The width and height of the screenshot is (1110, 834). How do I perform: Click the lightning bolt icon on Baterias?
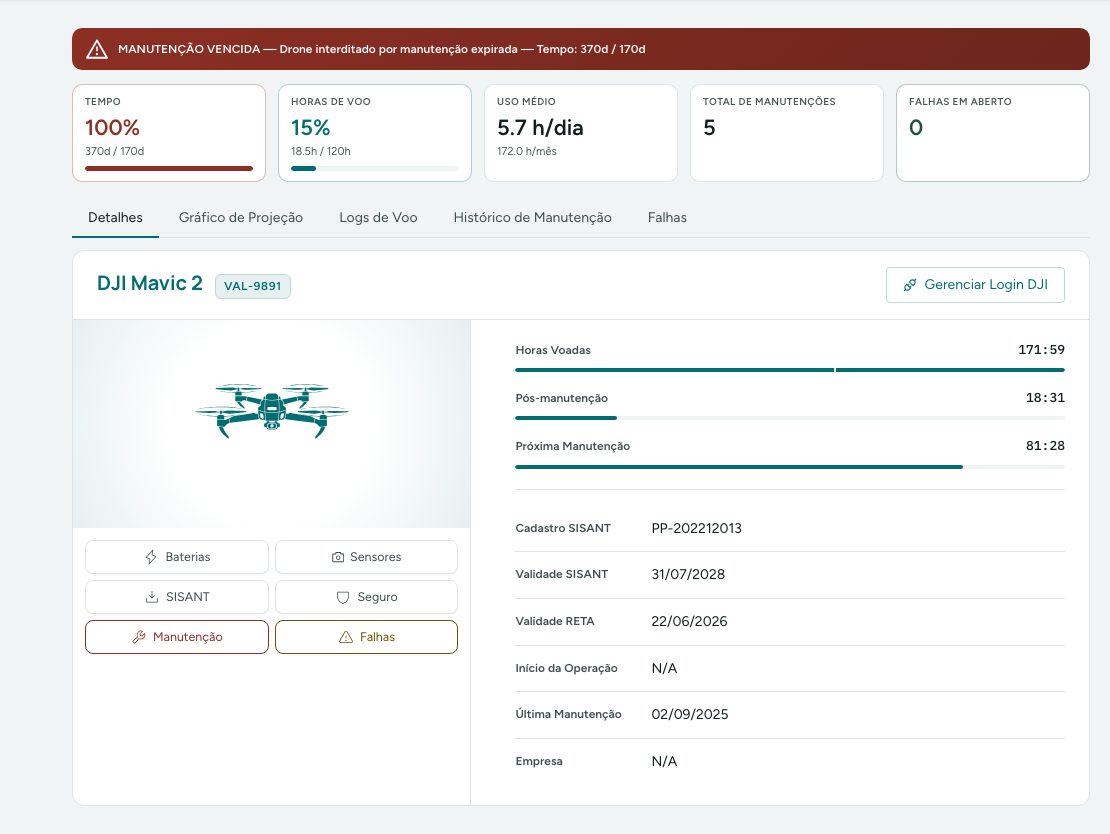tap(151, 557)
